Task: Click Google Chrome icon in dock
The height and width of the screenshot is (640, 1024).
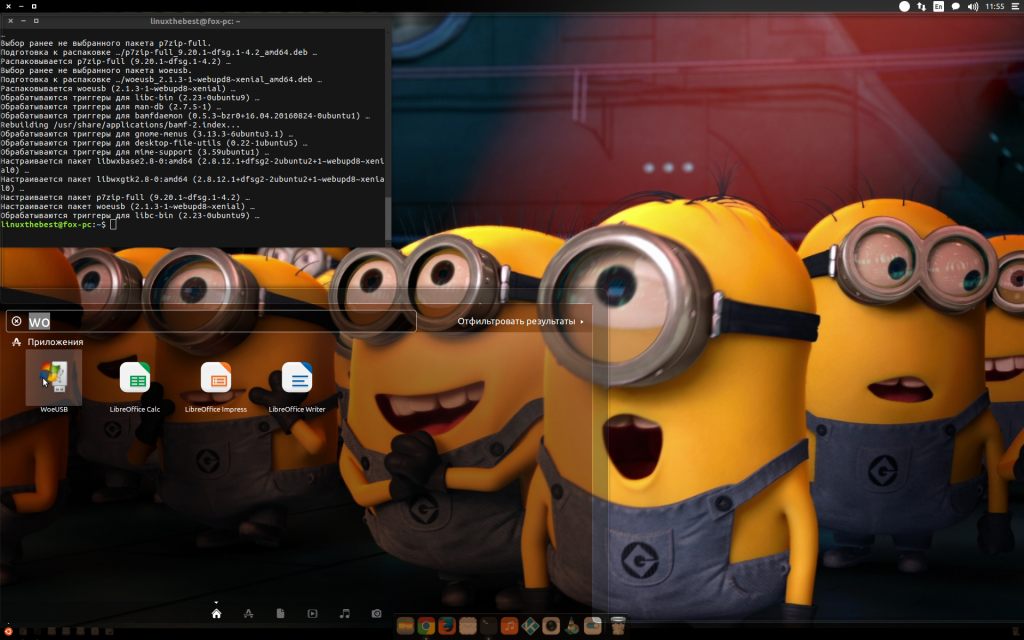Action: pos(426,626)
